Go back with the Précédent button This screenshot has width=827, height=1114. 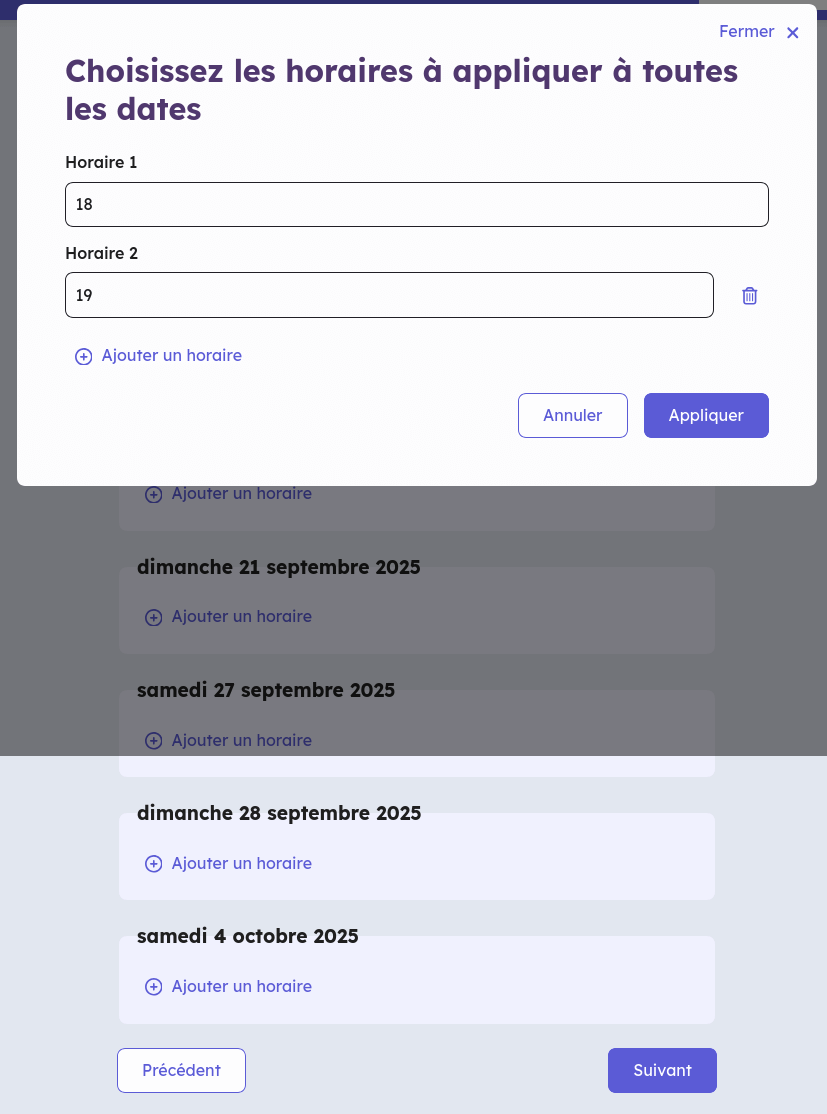tap(181, 1070)
